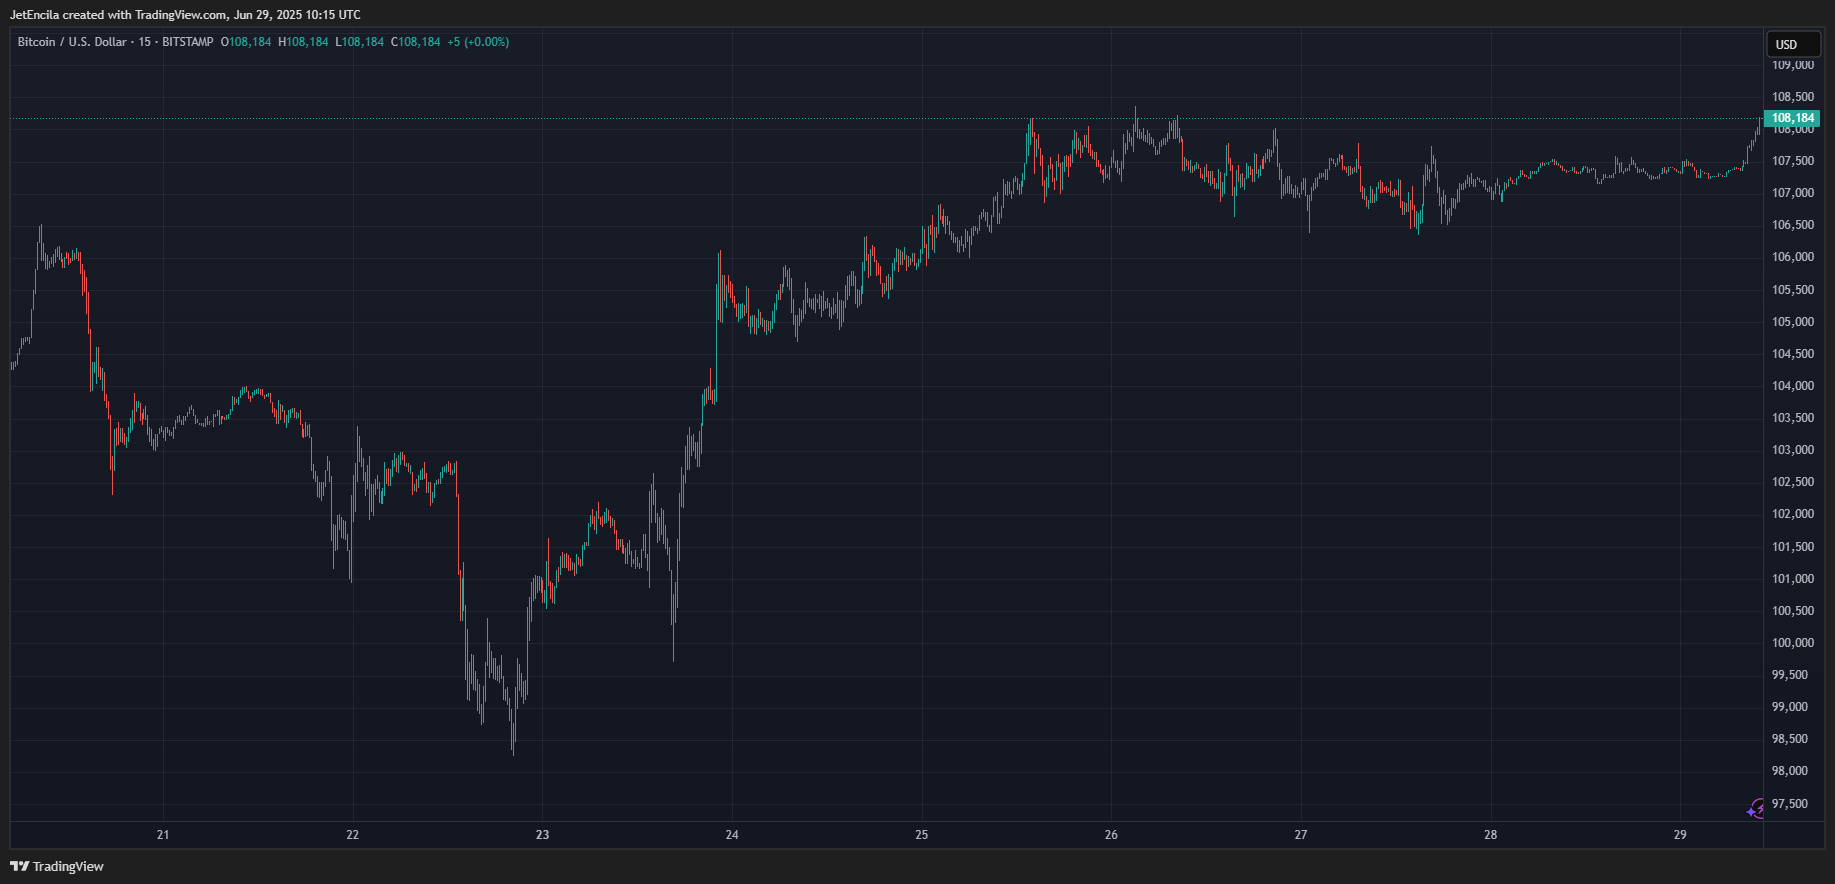Click the 97,500 level on price scale
Image resolution: width=1835 pixels, height=884 pixels.
tap(1793, 804)
